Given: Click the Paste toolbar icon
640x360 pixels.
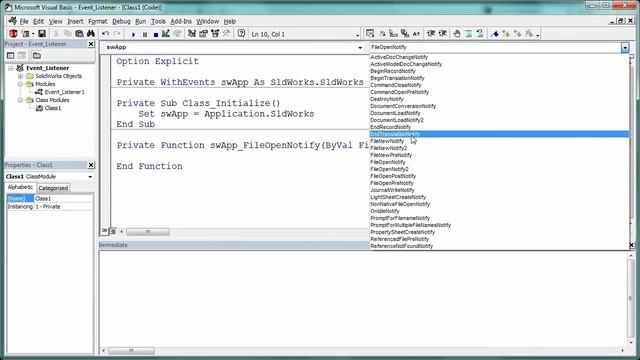Looking at the screenshot, I should pyautogui.click(x=79, y=34).
